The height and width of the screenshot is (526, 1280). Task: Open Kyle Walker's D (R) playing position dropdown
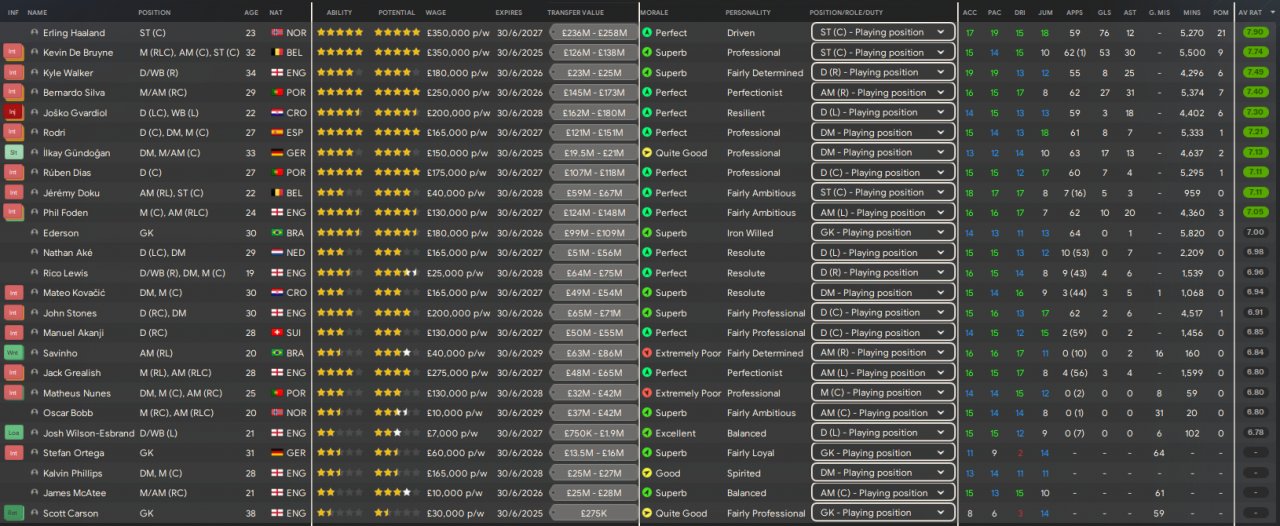tap(883, 72)
